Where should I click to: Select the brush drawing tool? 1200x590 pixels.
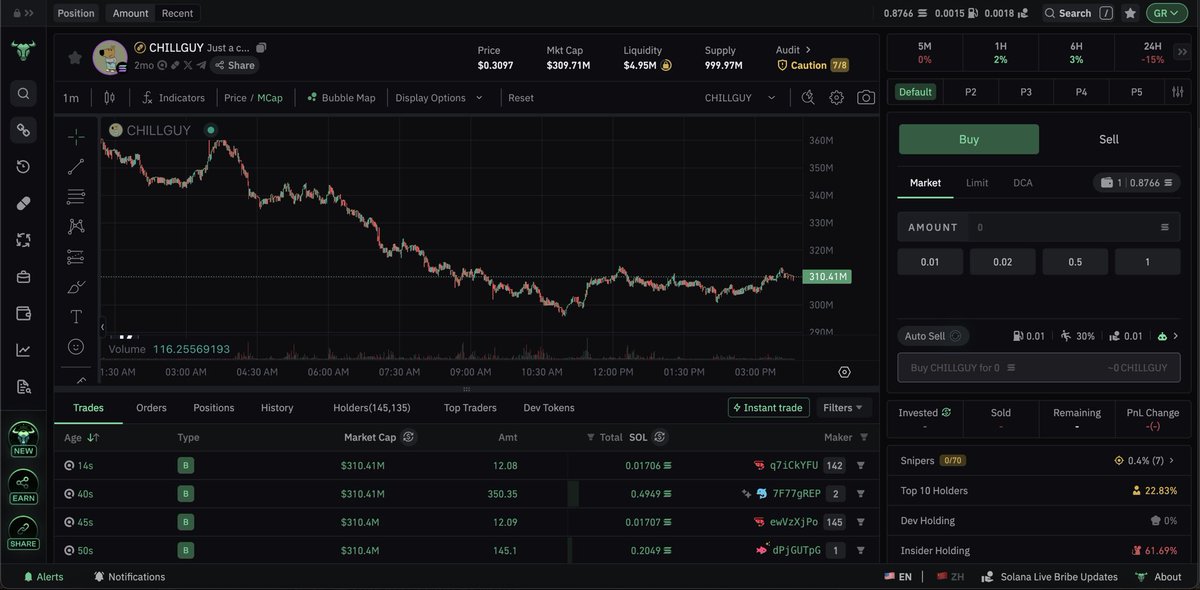coord(76,287)
